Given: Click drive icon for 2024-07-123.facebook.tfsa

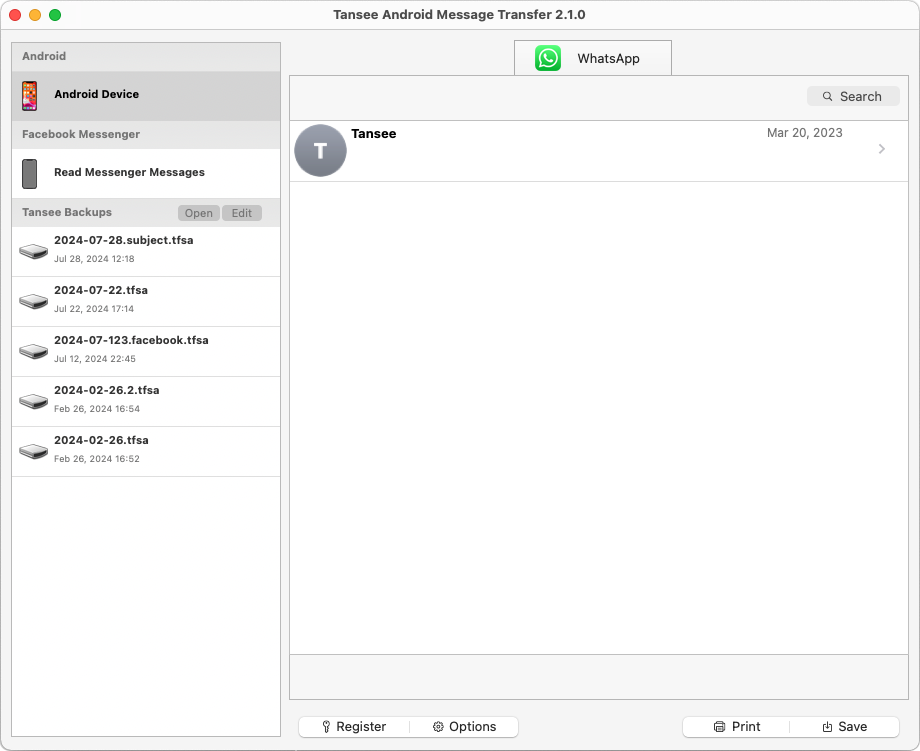Looking at the screenshot, I should click(33, 351).
